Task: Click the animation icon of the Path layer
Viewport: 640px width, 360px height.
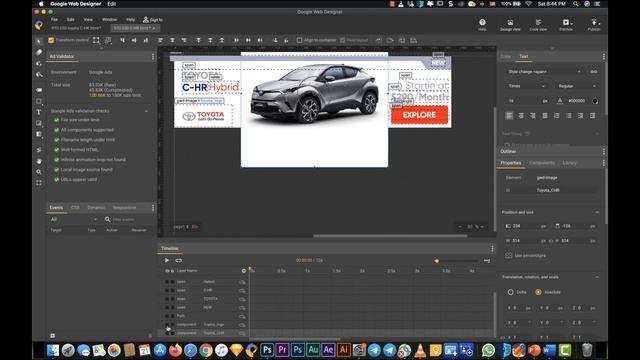Action: [242, 316]
